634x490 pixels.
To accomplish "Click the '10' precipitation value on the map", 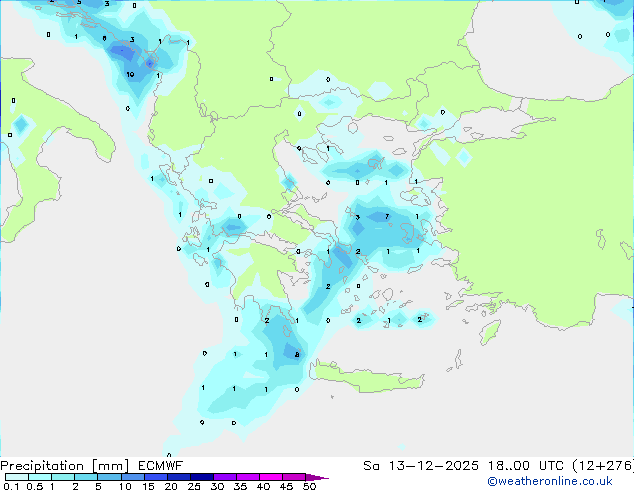I will pyautogui.click(x=130, y=74).
